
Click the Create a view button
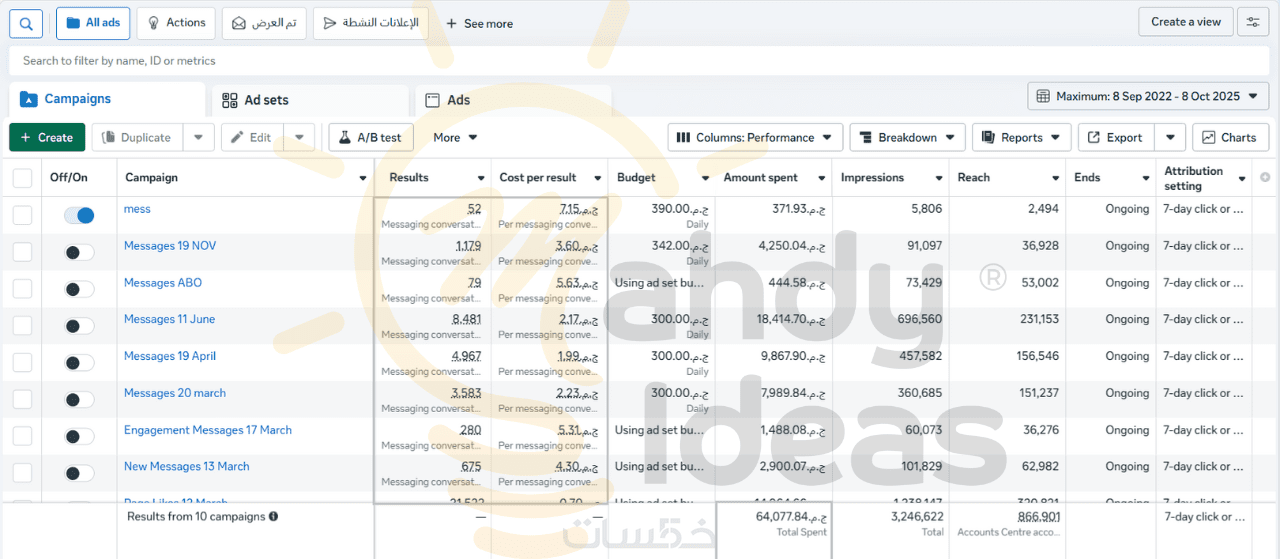coord(1186,22)
